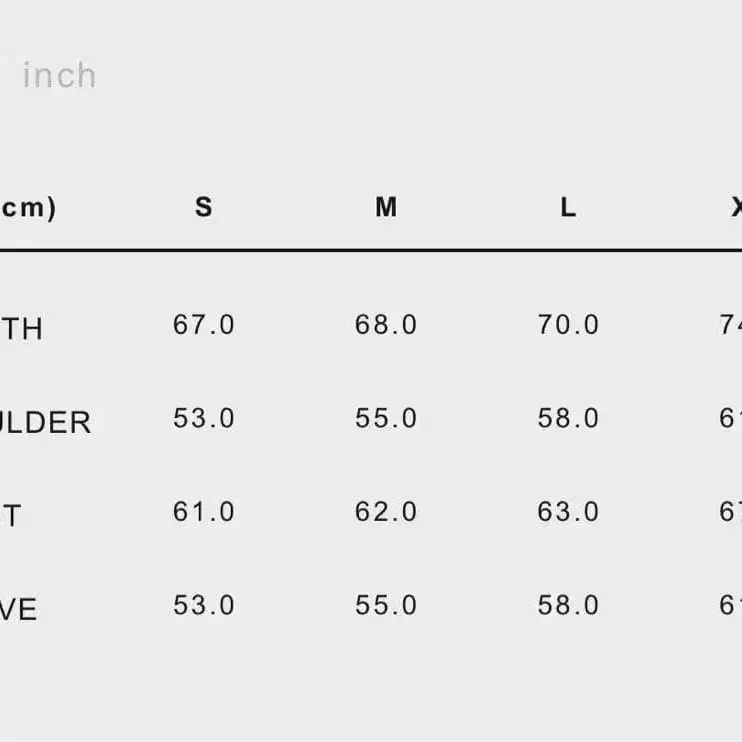Click the sleeve row 58.0 under L
The width and height of the screenshot is (742, 742).
point(568,605)
